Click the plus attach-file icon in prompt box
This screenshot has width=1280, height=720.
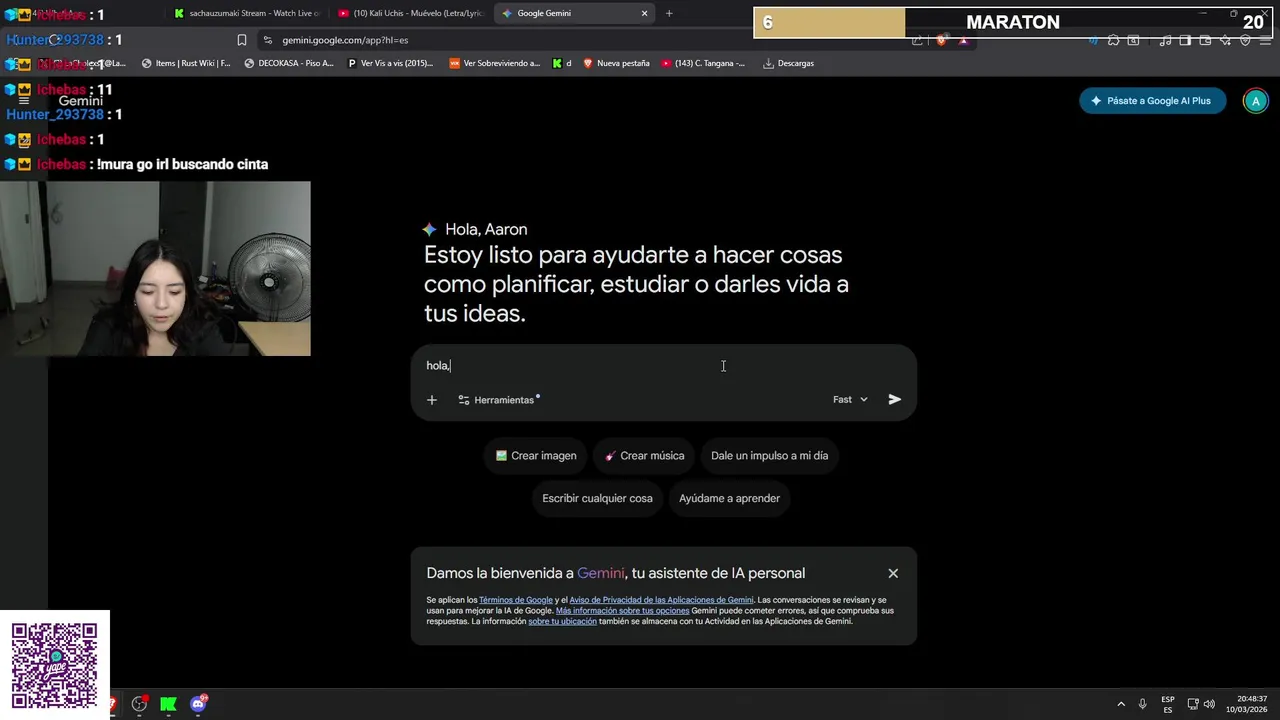pyautogui.click(x=432, y=400)
